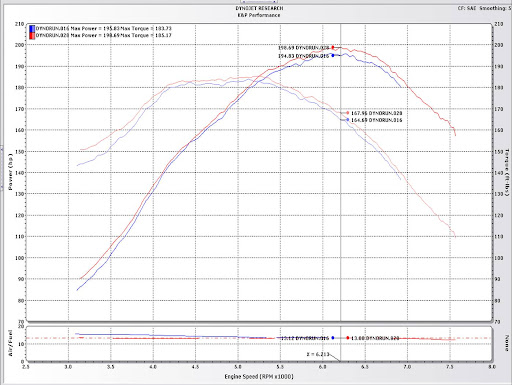Click the red air/fuel marker for DYNORUN.028
512x385 pixels.
[348, 338]
